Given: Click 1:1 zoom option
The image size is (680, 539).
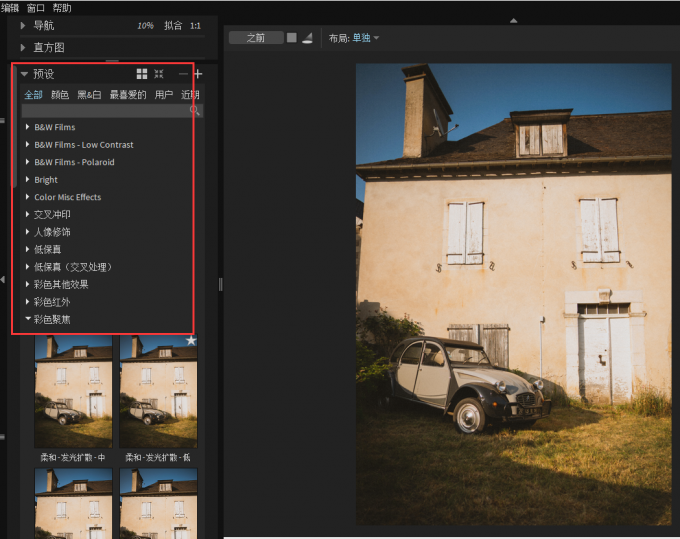Looking at the screenshot, I should click(195, 26).
